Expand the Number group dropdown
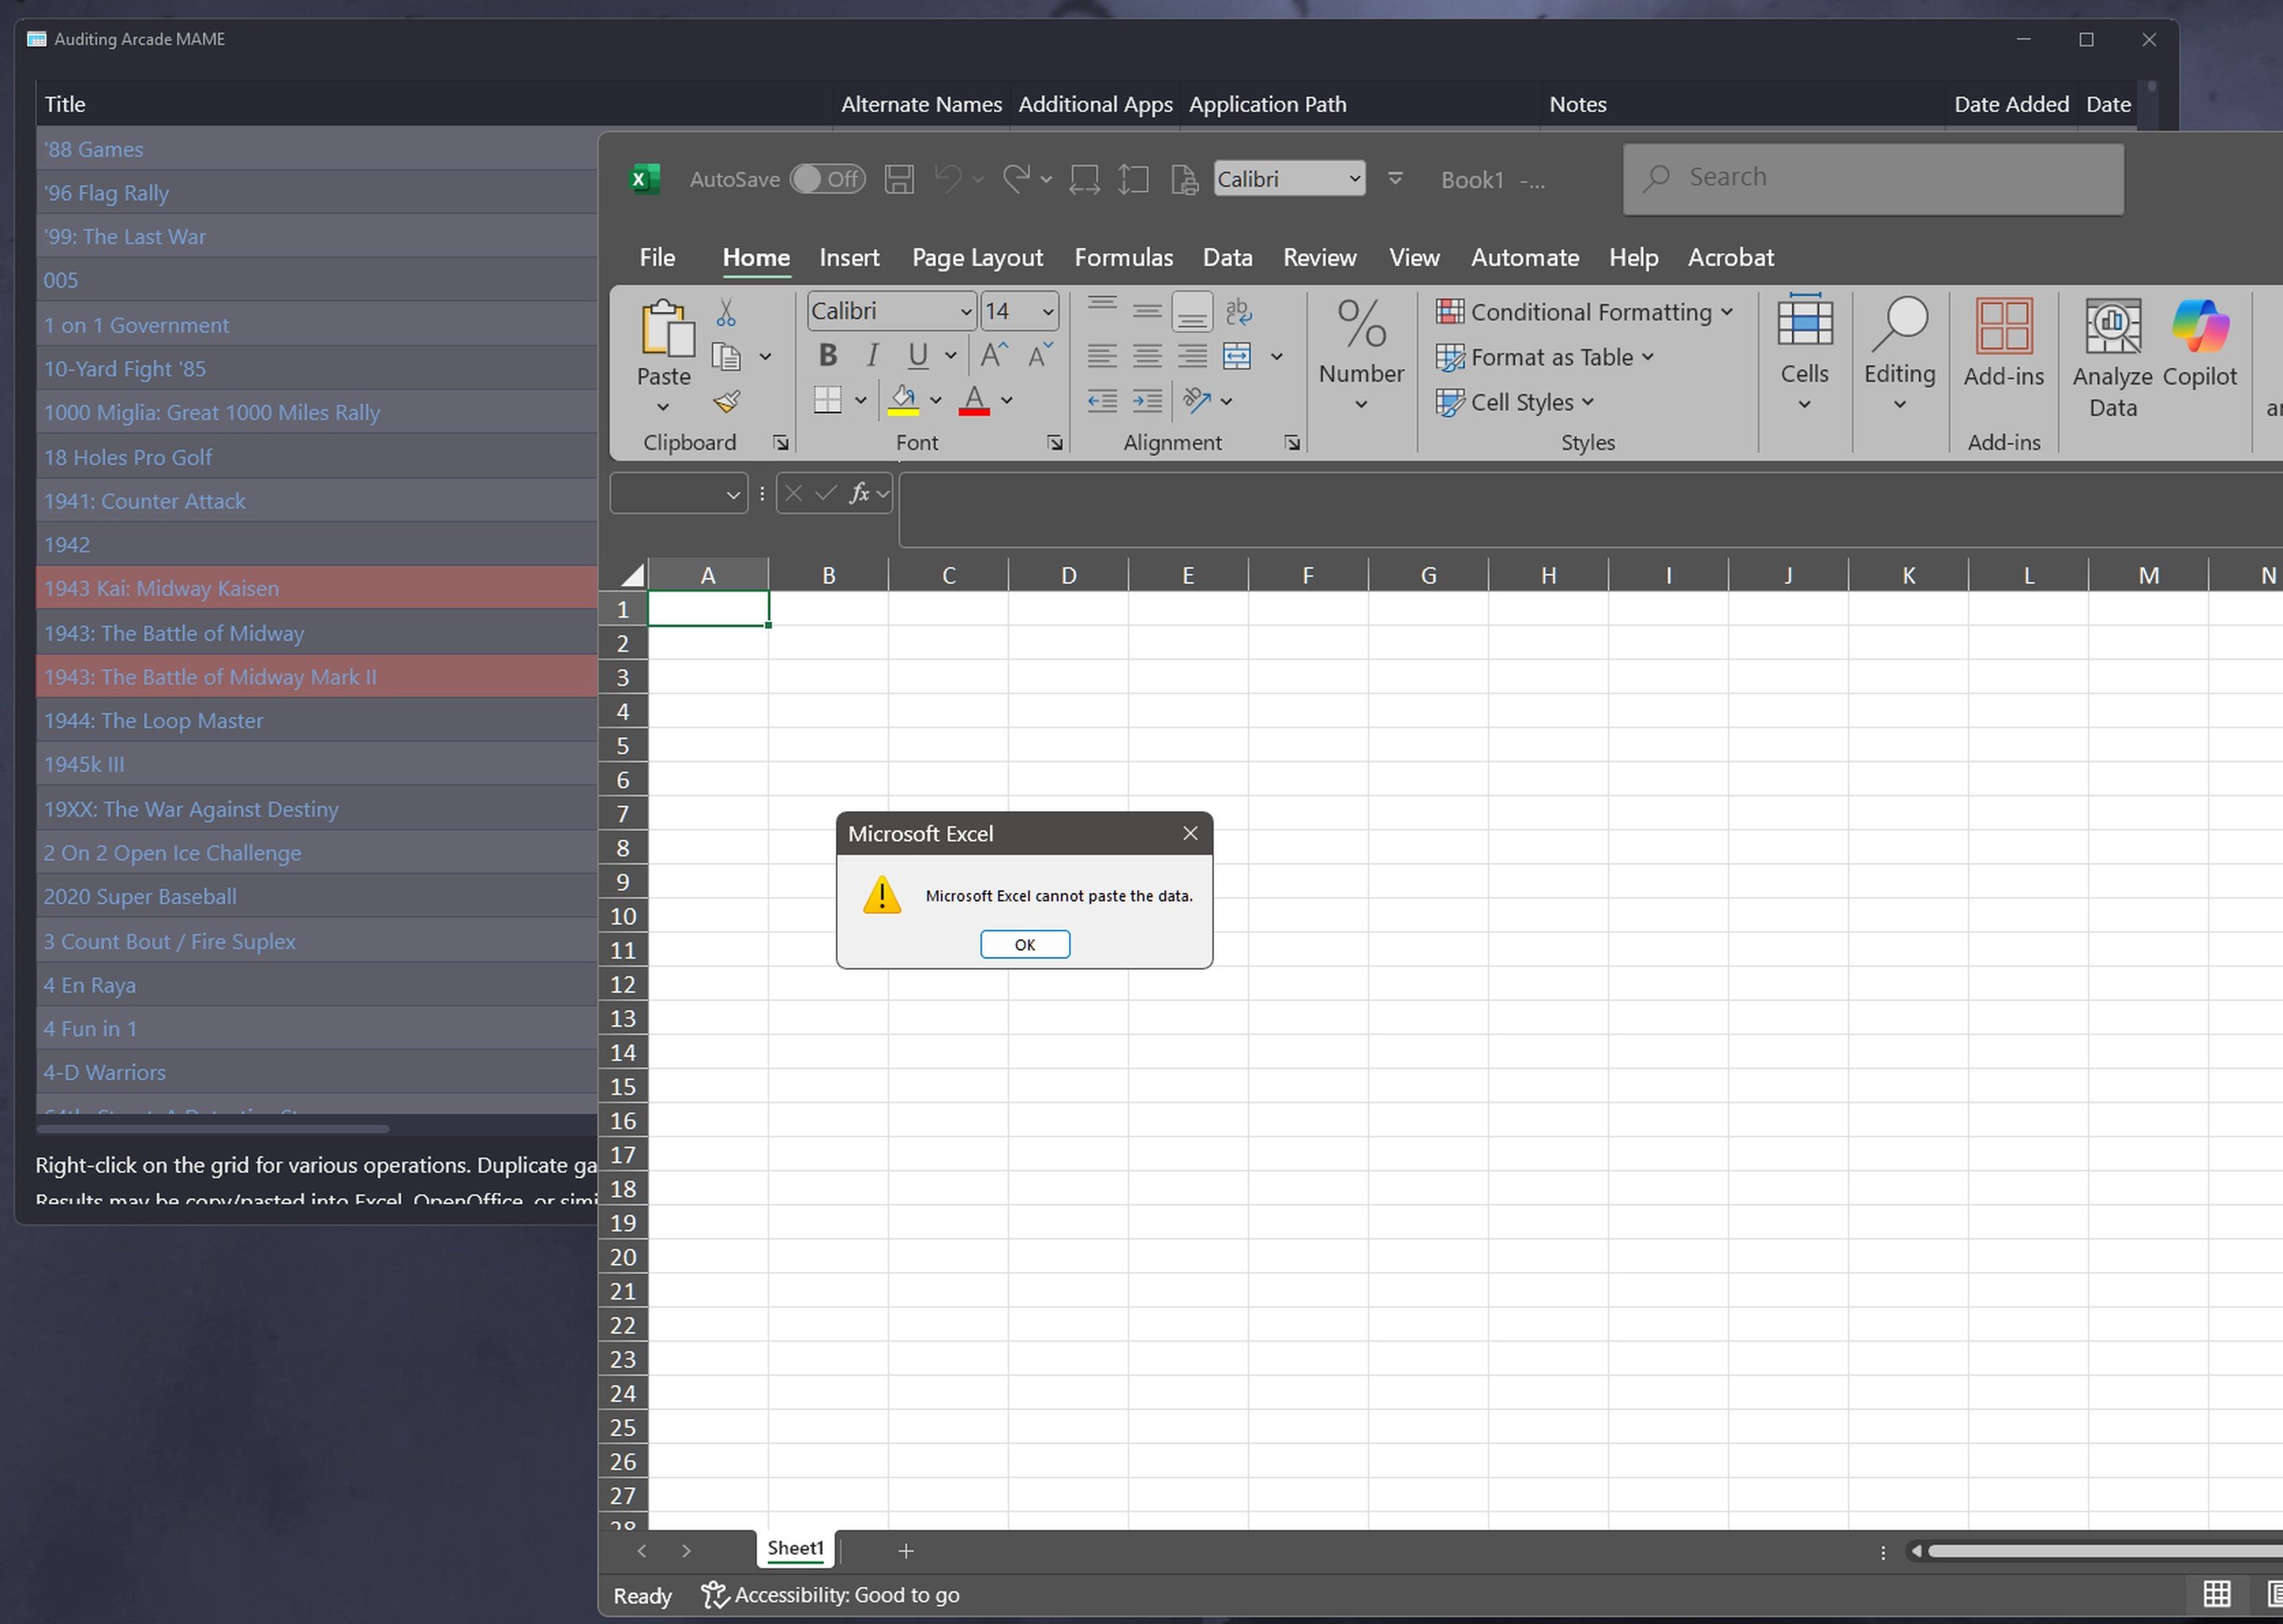The width and height of the screenshot is (2283, 1624). [x=1361, y=404]
